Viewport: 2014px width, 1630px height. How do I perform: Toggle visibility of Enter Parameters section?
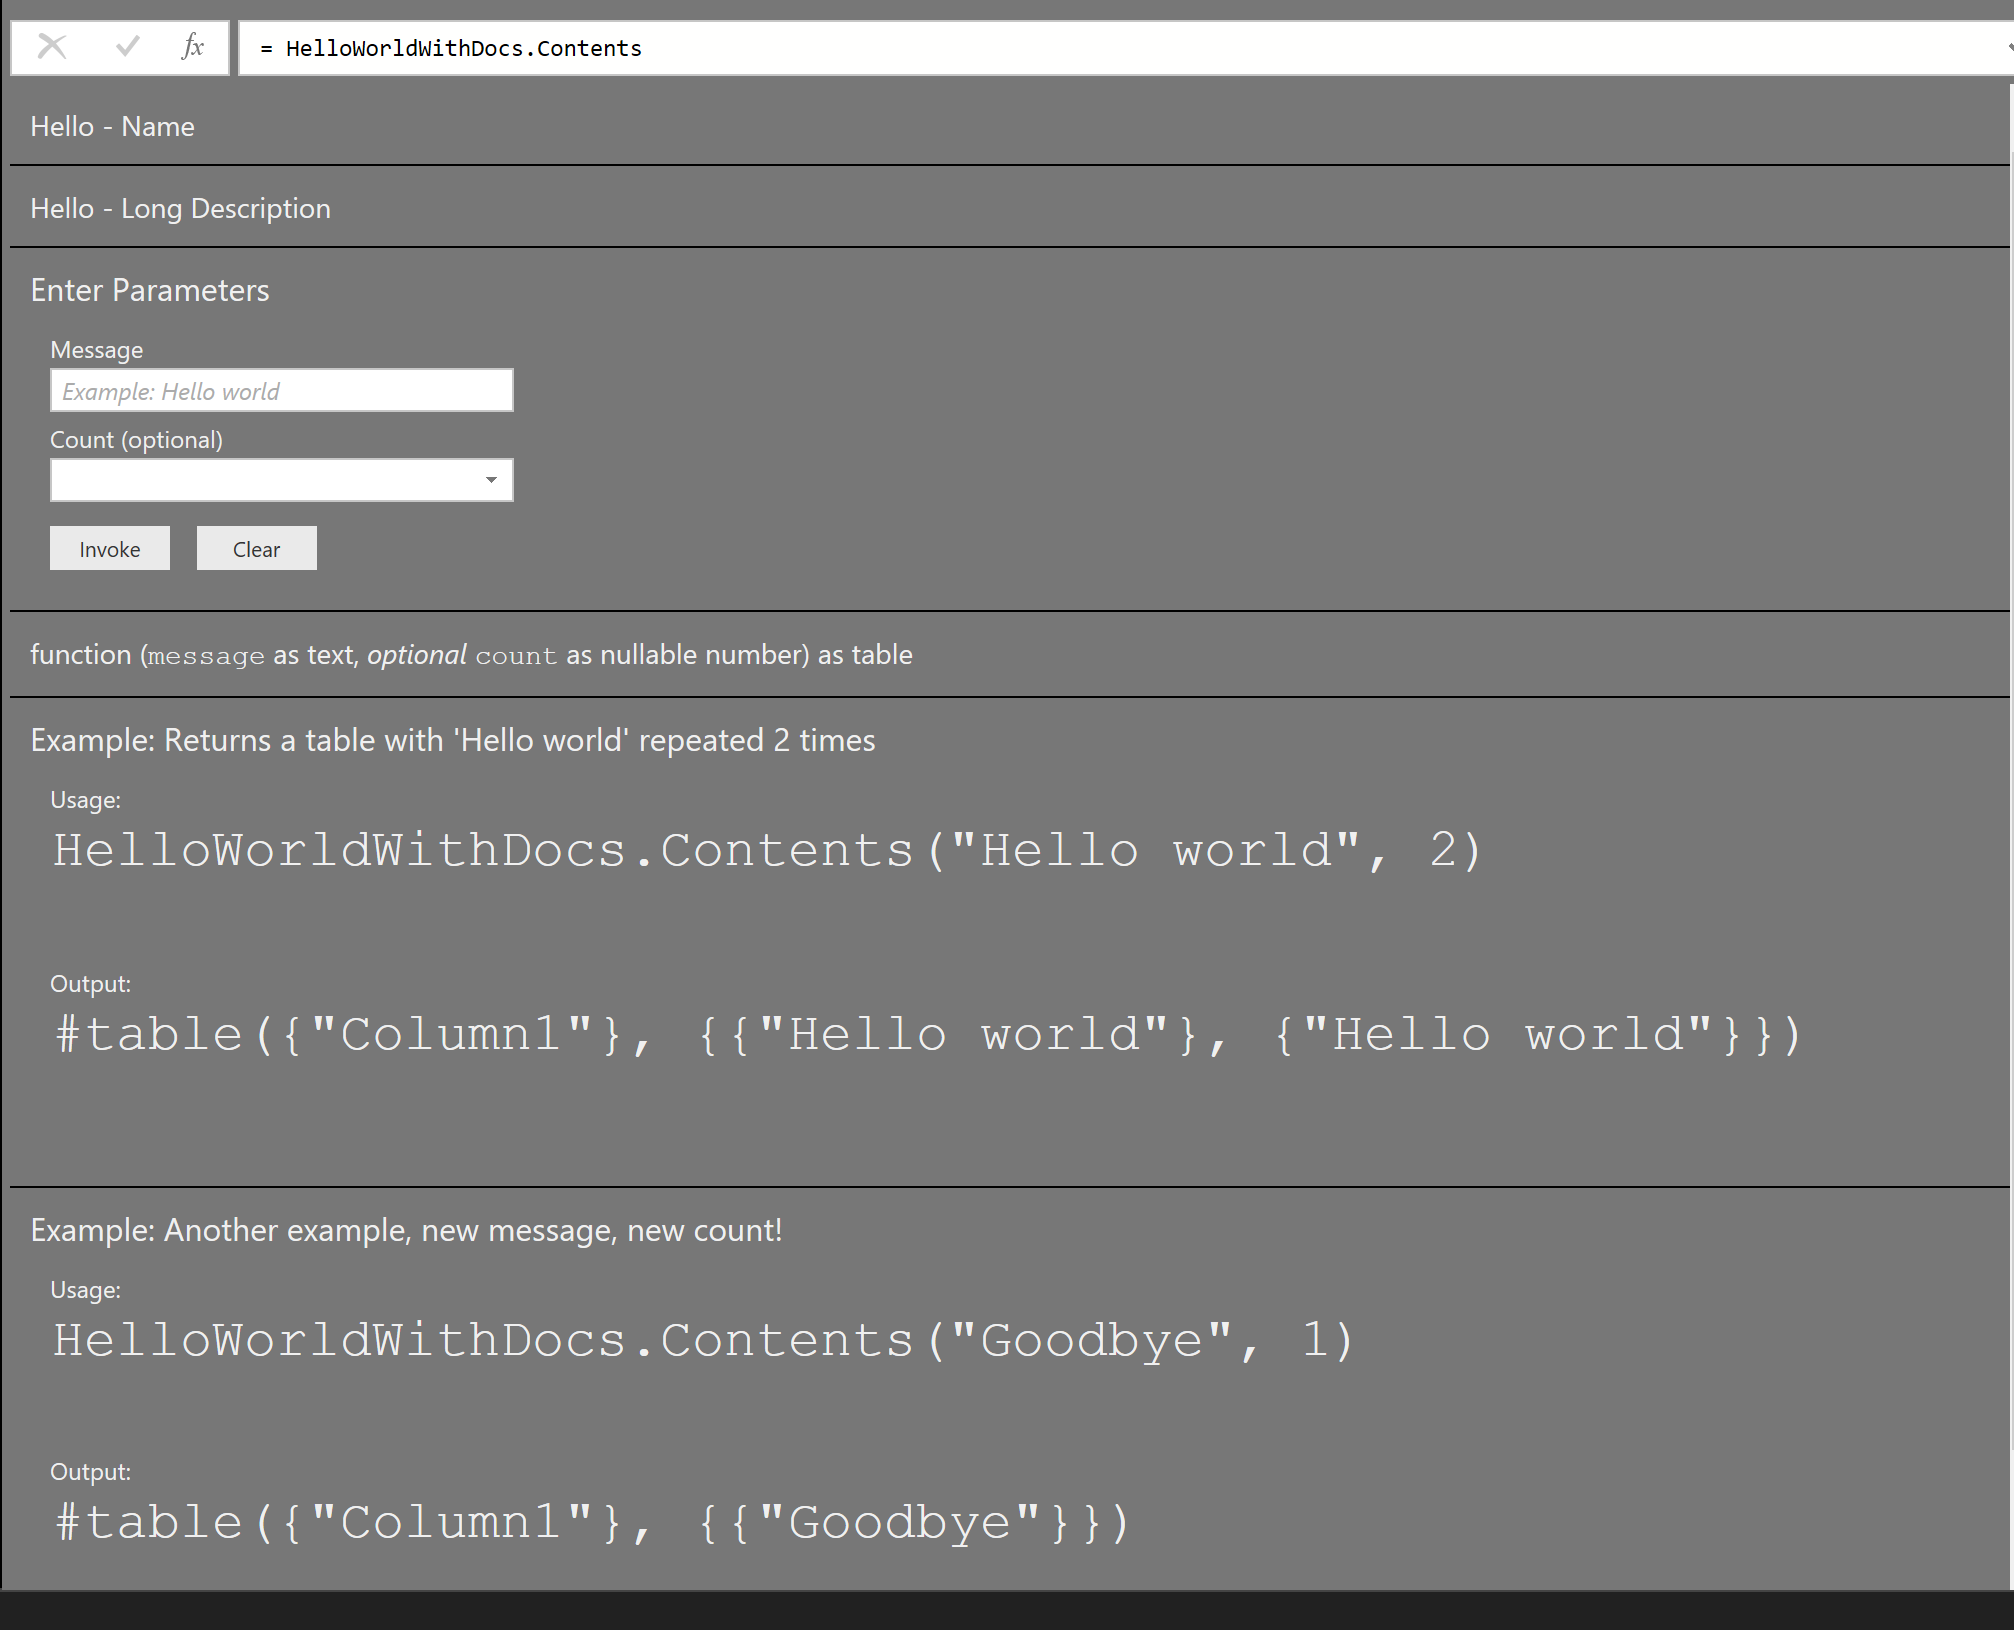(151, 291)
